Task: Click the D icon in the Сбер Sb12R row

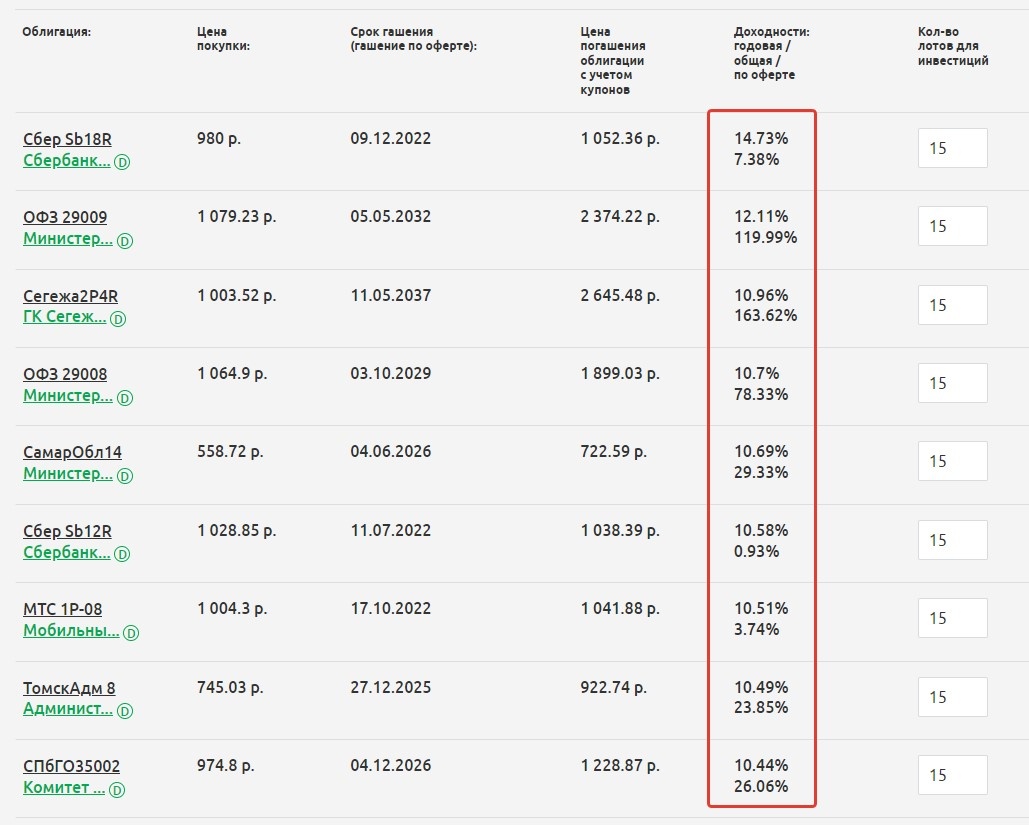Action: [x=122, y=553]
